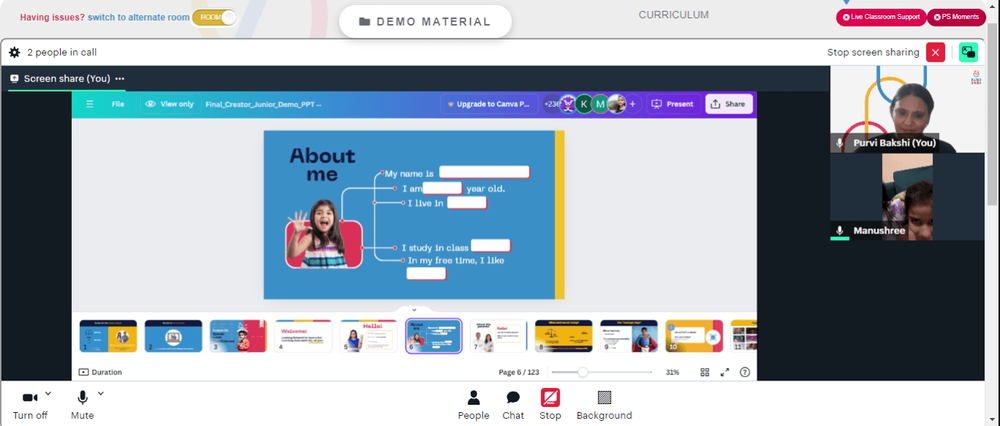1000x426 pixels.
Task: Open call settings gear icon
Action: pyautogui.click(x=14, y=52)
